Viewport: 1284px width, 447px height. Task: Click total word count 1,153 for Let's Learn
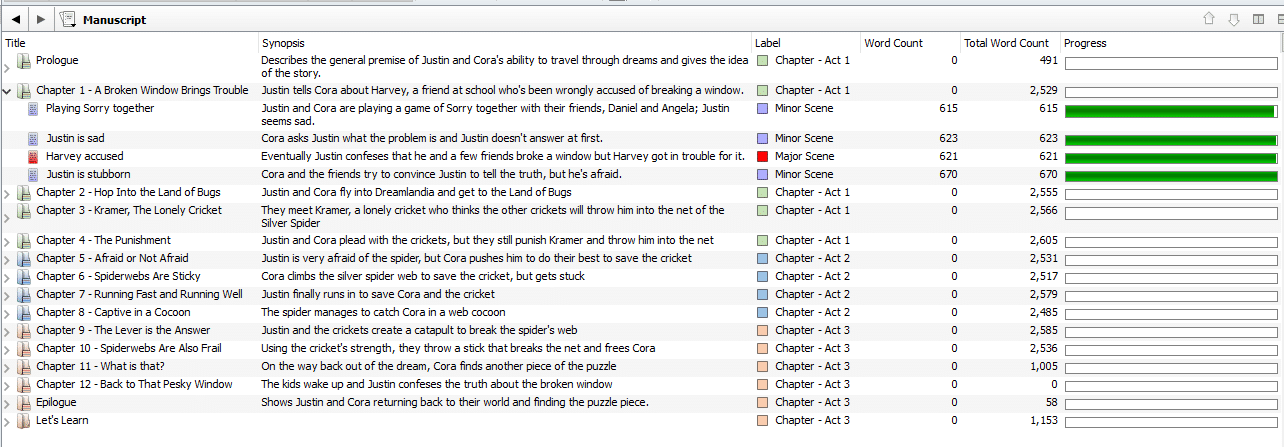[1043, 421]
